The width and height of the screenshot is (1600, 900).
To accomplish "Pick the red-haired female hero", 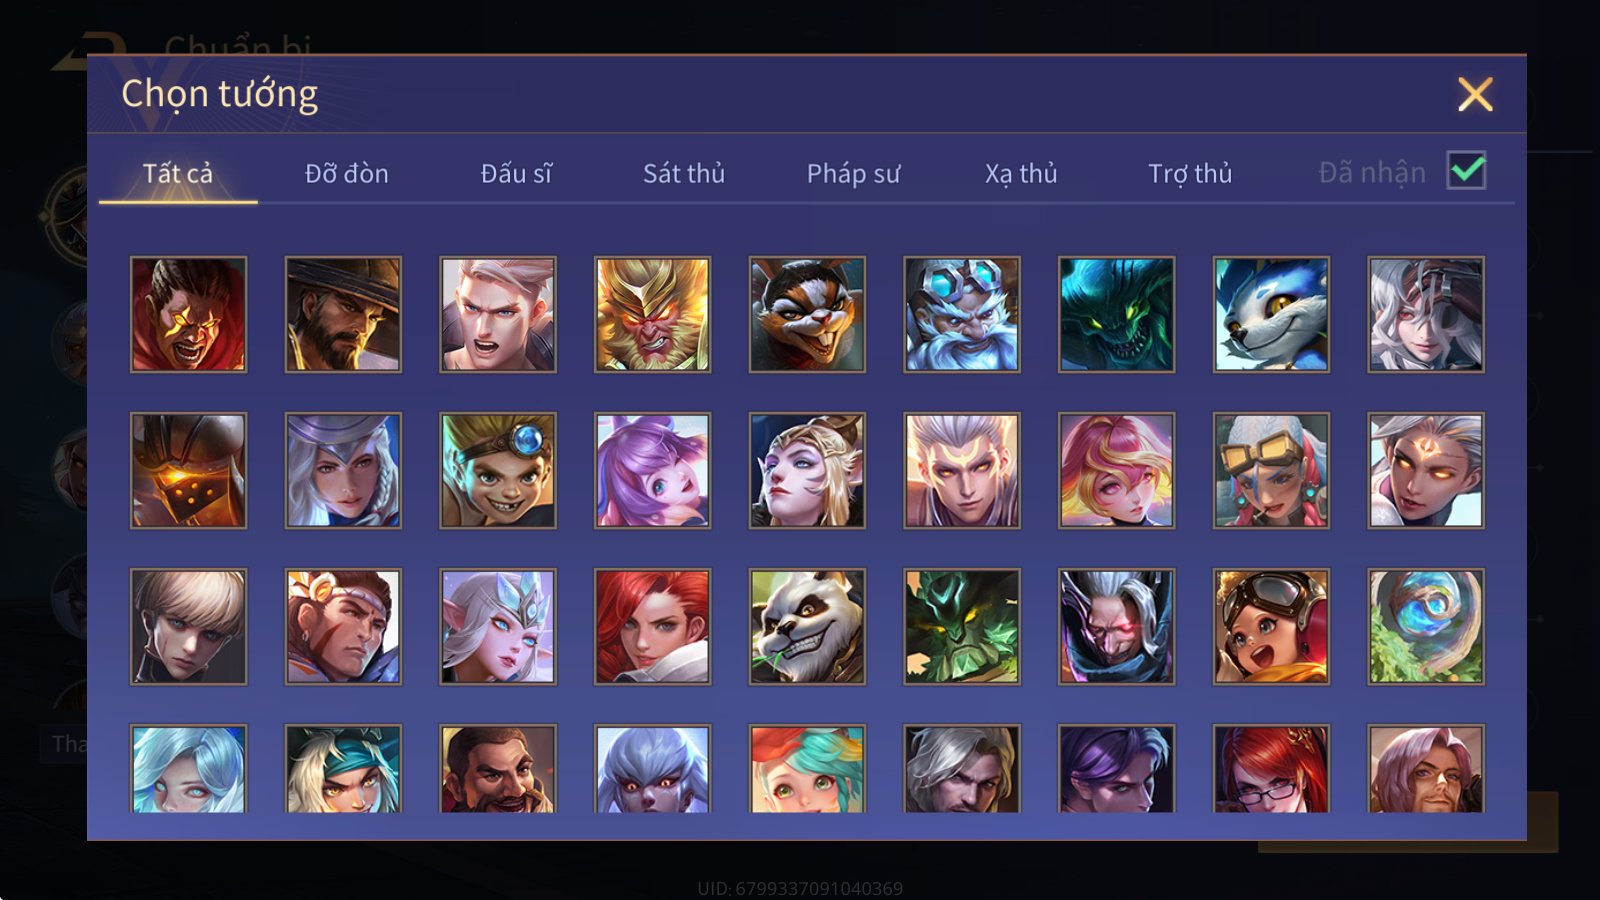I will (x=653, y=627).
